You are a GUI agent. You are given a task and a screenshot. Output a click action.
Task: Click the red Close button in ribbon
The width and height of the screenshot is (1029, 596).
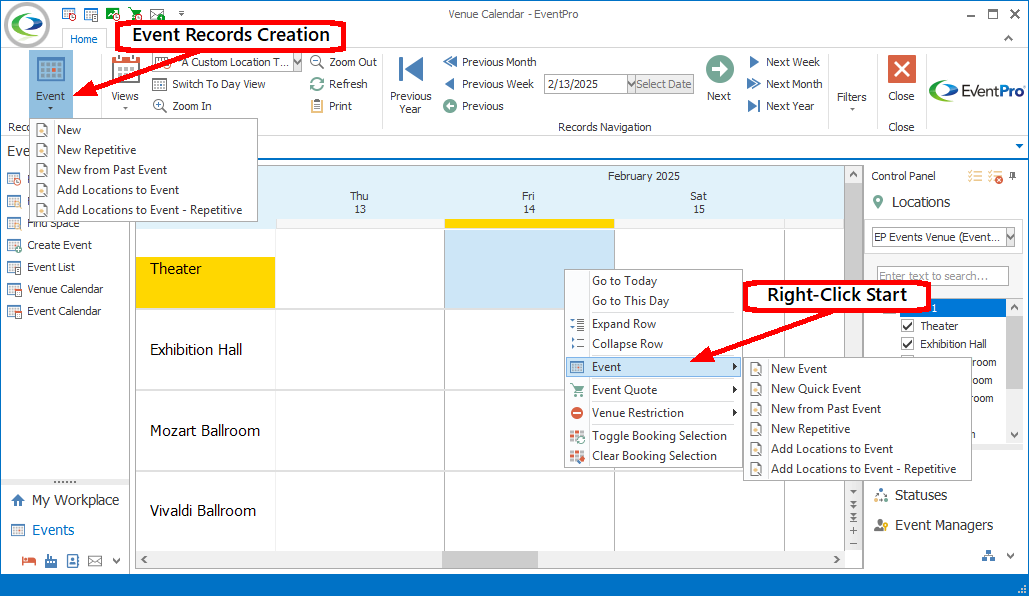click(x=902, y=79)
